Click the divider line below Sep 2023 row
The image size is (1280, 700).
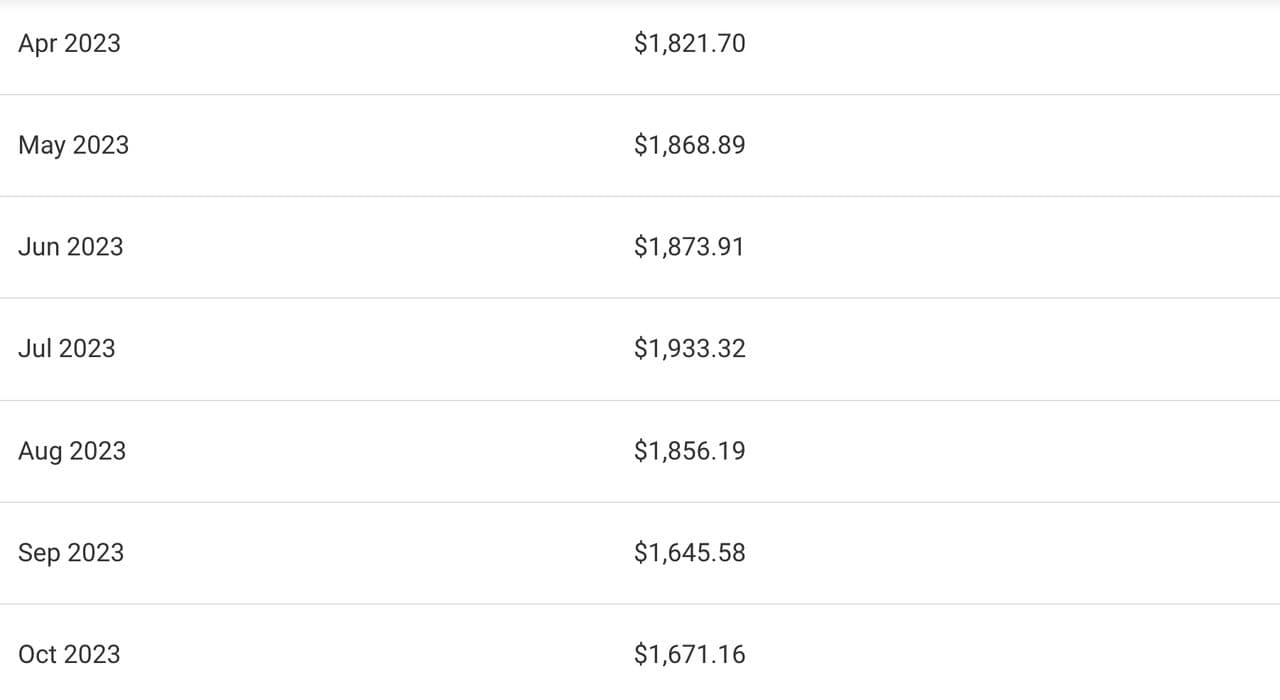(640, 604)
